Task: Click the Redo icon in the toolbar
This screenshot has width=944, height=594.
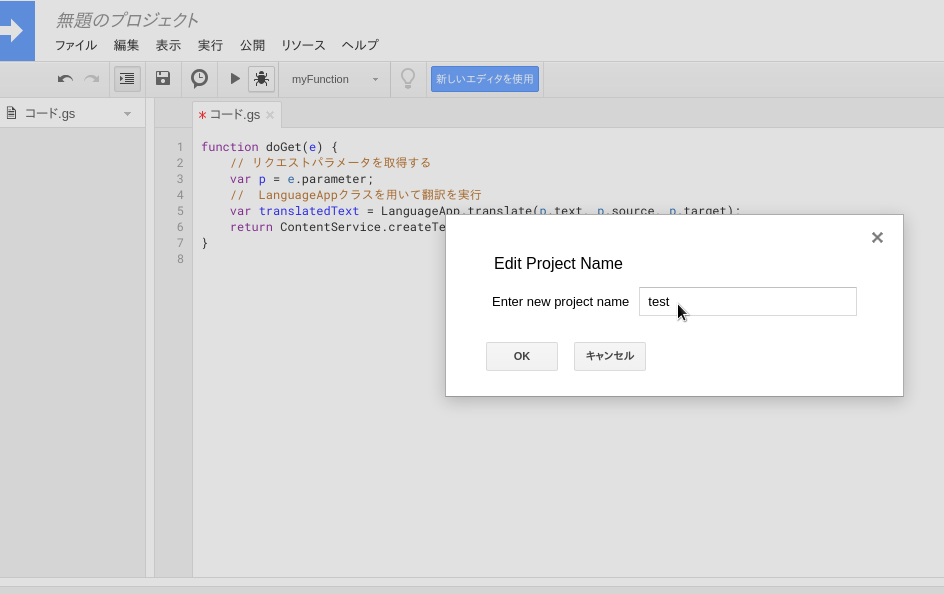Action: pyautogui.click(x=91, y=78)
